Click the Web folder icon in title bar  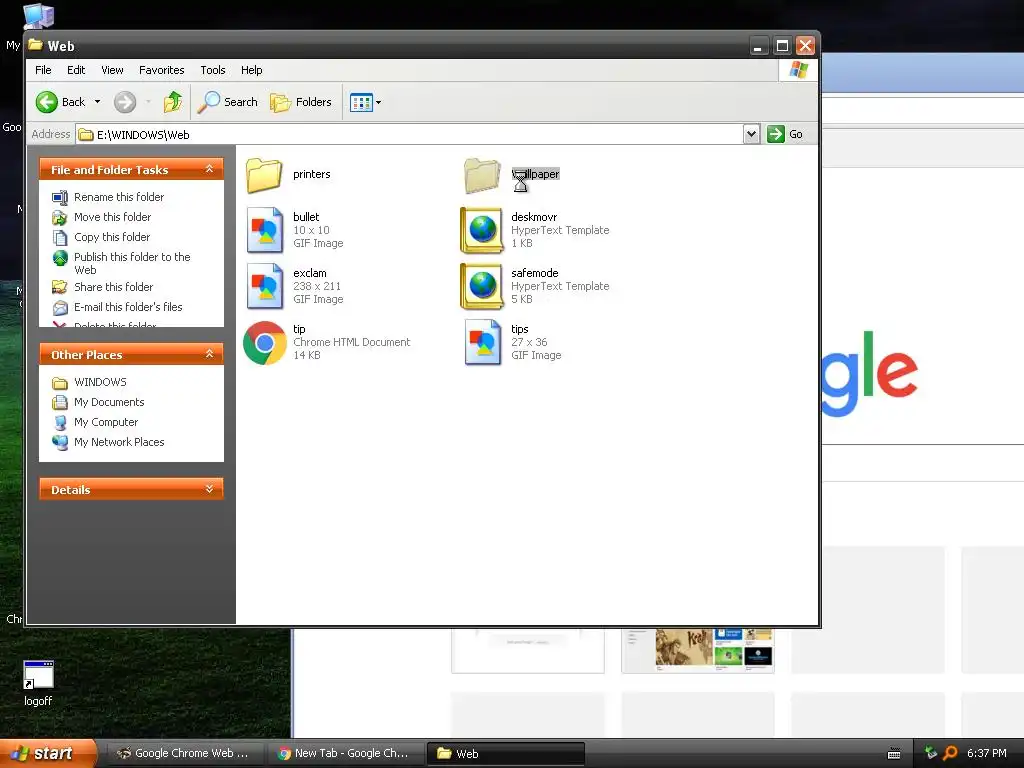tap(36, 46)
